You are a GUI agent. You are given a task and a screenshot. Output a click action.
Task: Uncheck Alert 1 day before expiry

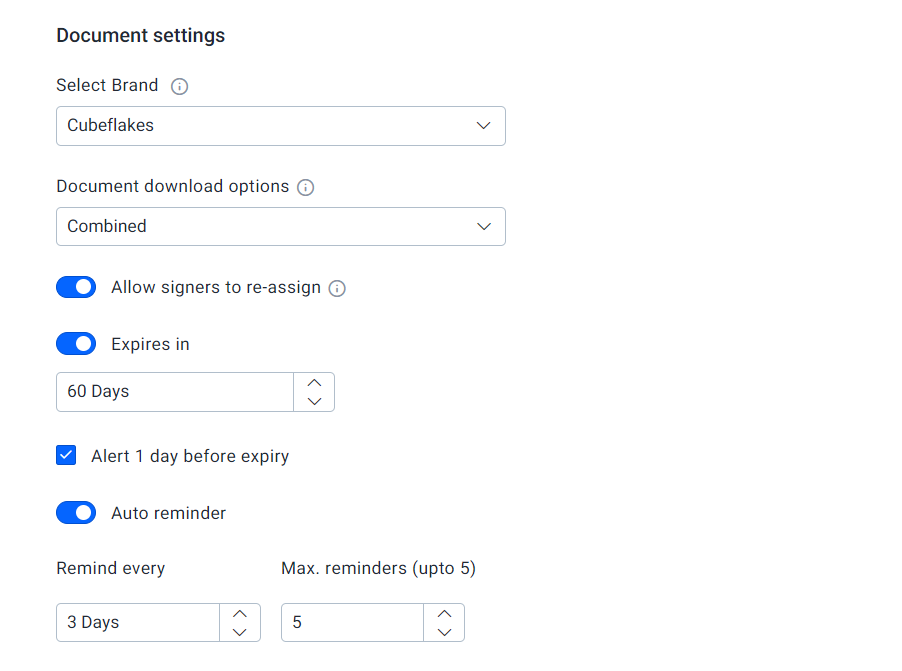[x=66, y=455]
